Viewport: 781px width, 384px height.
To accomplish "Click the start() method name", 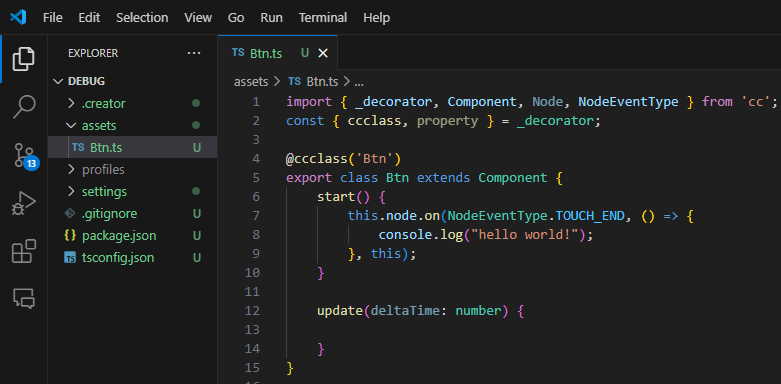I will (337, 197).
